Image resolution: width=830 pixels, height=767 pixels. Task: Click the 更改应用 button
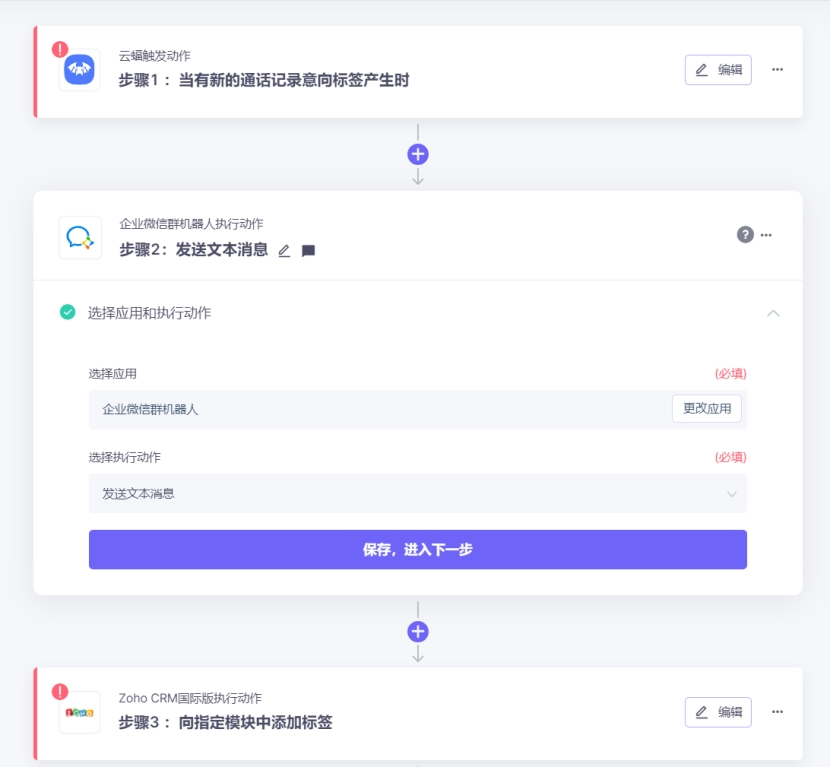[707, 409]
